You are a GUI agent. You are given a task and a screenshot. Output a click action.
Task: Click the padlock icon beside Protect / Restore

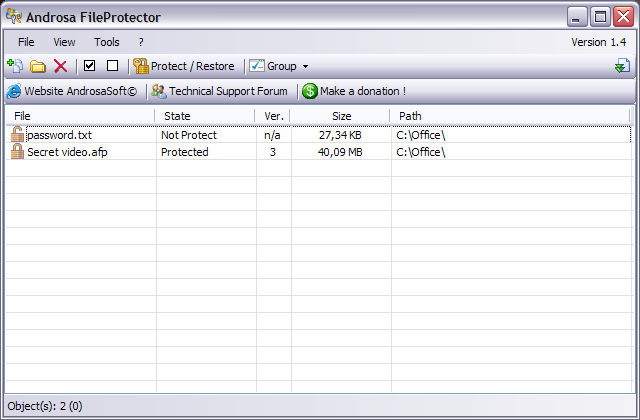coord(141,66)
